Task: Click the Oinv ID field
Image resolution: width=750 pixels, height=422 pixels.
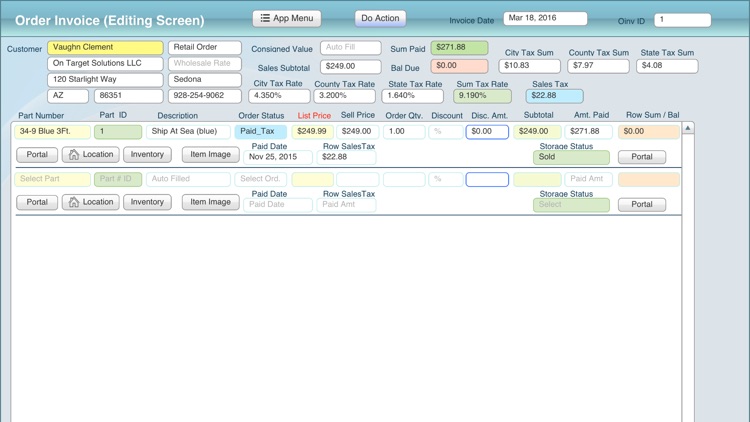Action: (x=682, y=20)
